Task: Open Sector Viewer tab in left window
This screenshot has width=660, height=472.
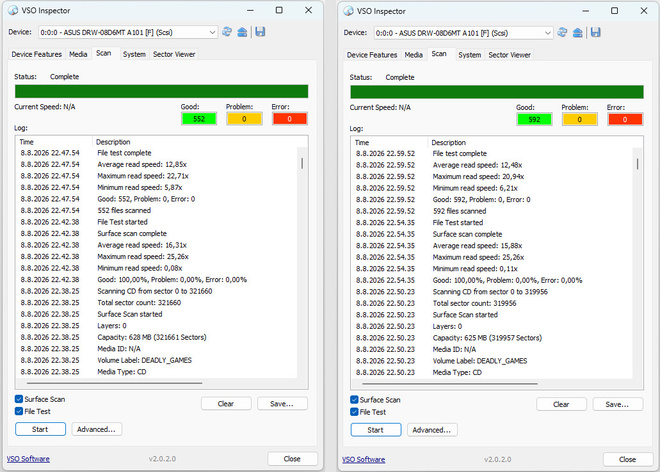Action: pyautogui.click(x=174, y=54)
